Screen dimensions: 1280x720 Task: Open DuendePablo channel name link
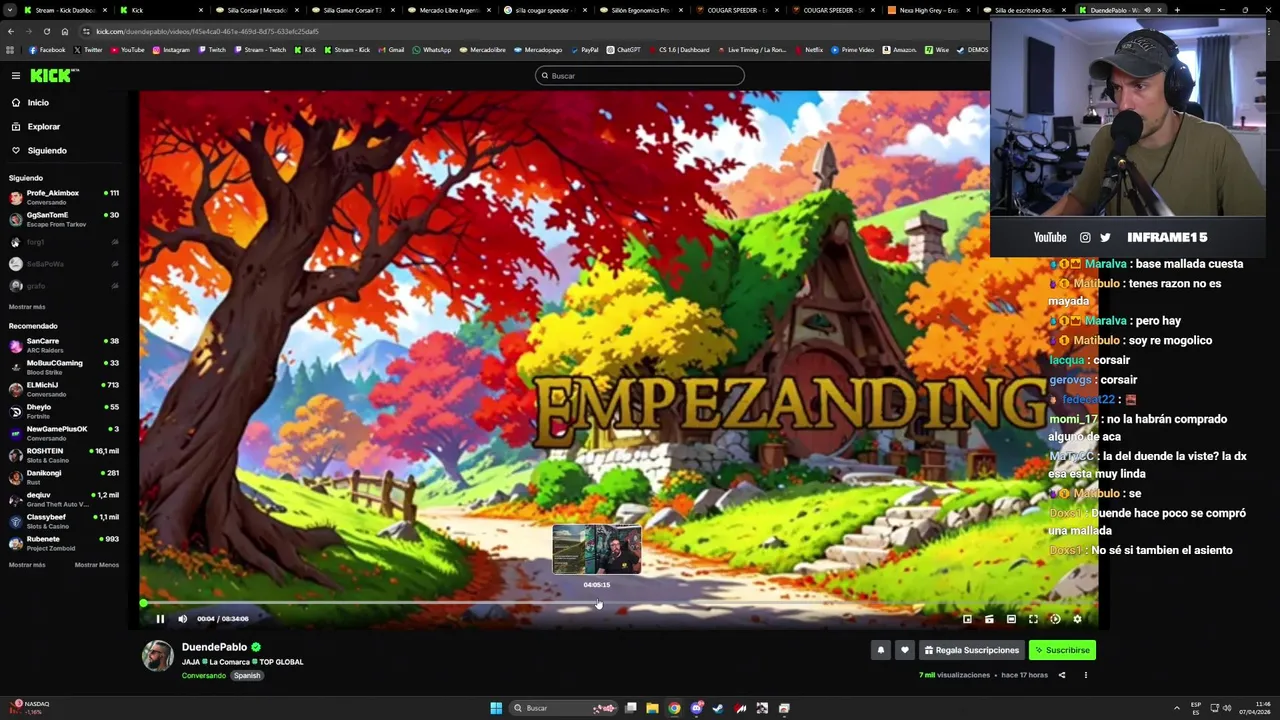(214, 647)
